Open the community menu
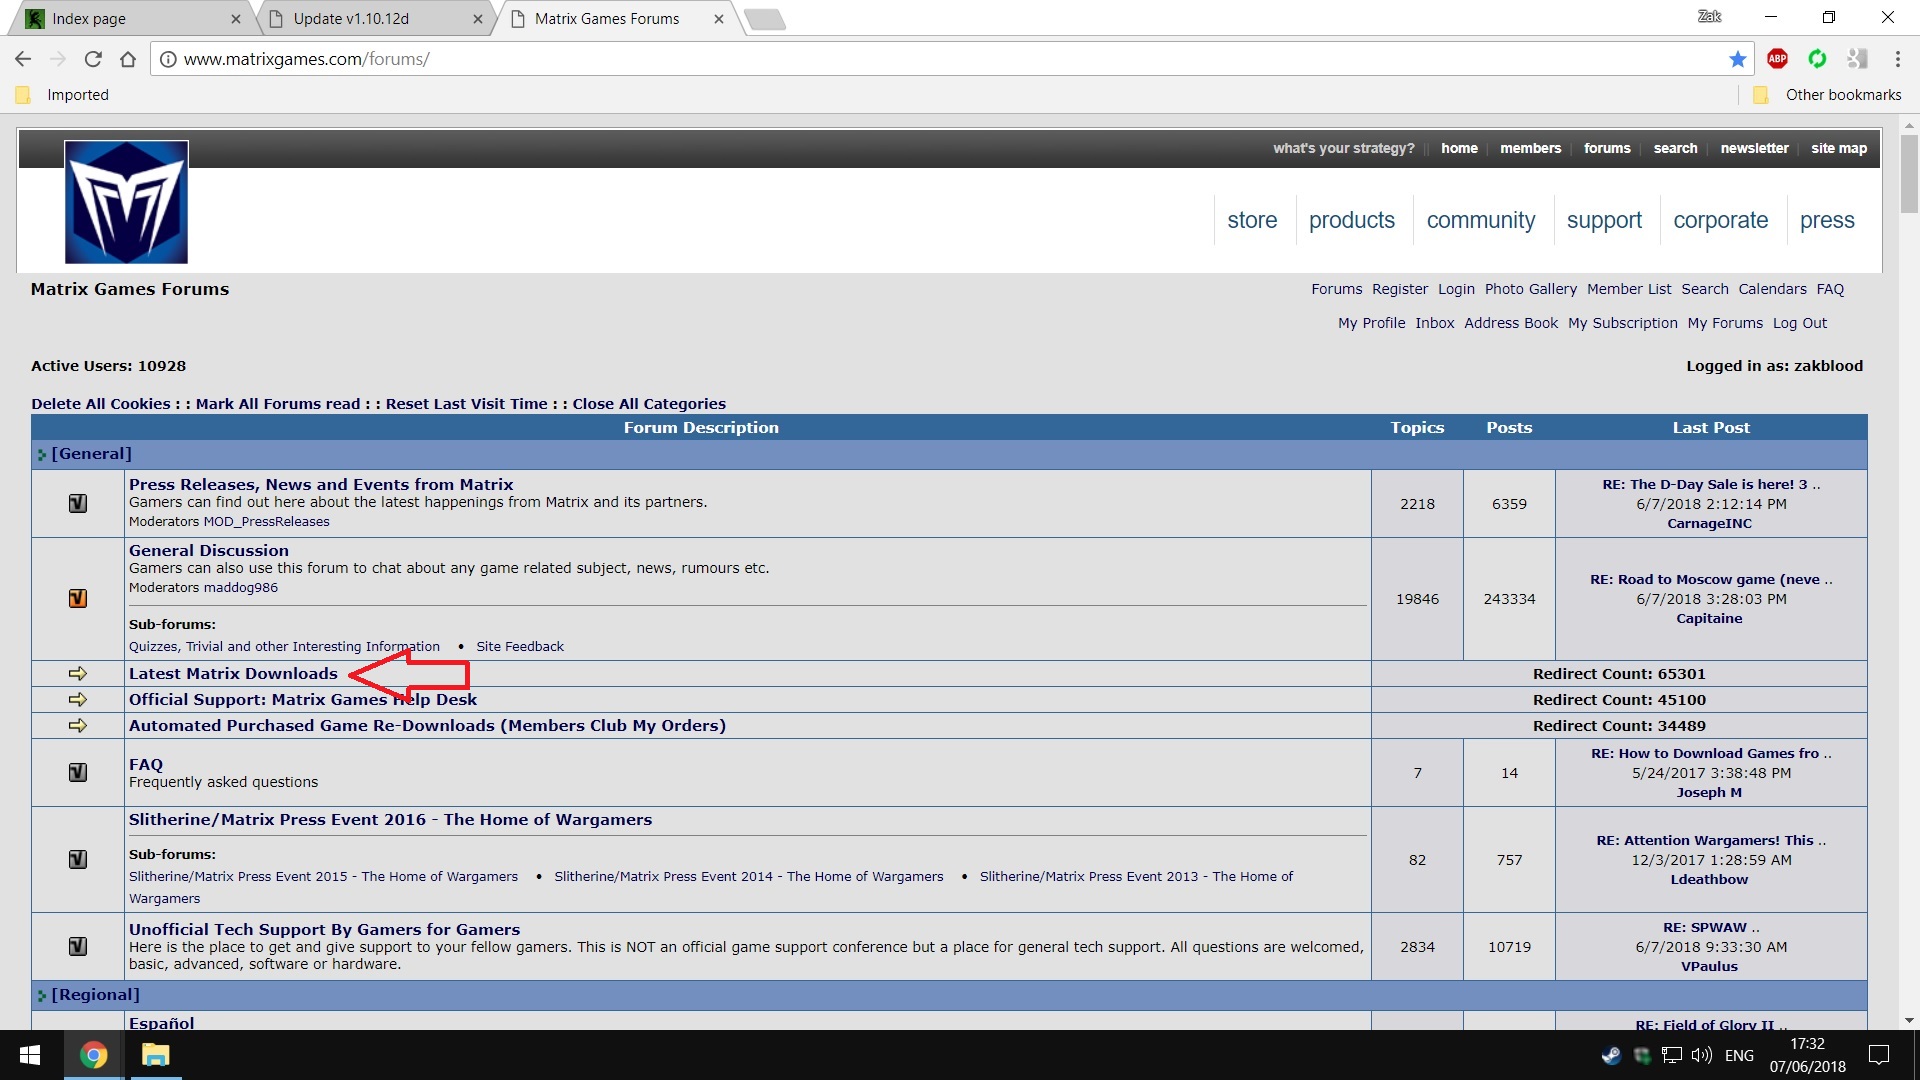Screen dimensions: 1920x1080 pyautogui.click(x=1481, y=220)
